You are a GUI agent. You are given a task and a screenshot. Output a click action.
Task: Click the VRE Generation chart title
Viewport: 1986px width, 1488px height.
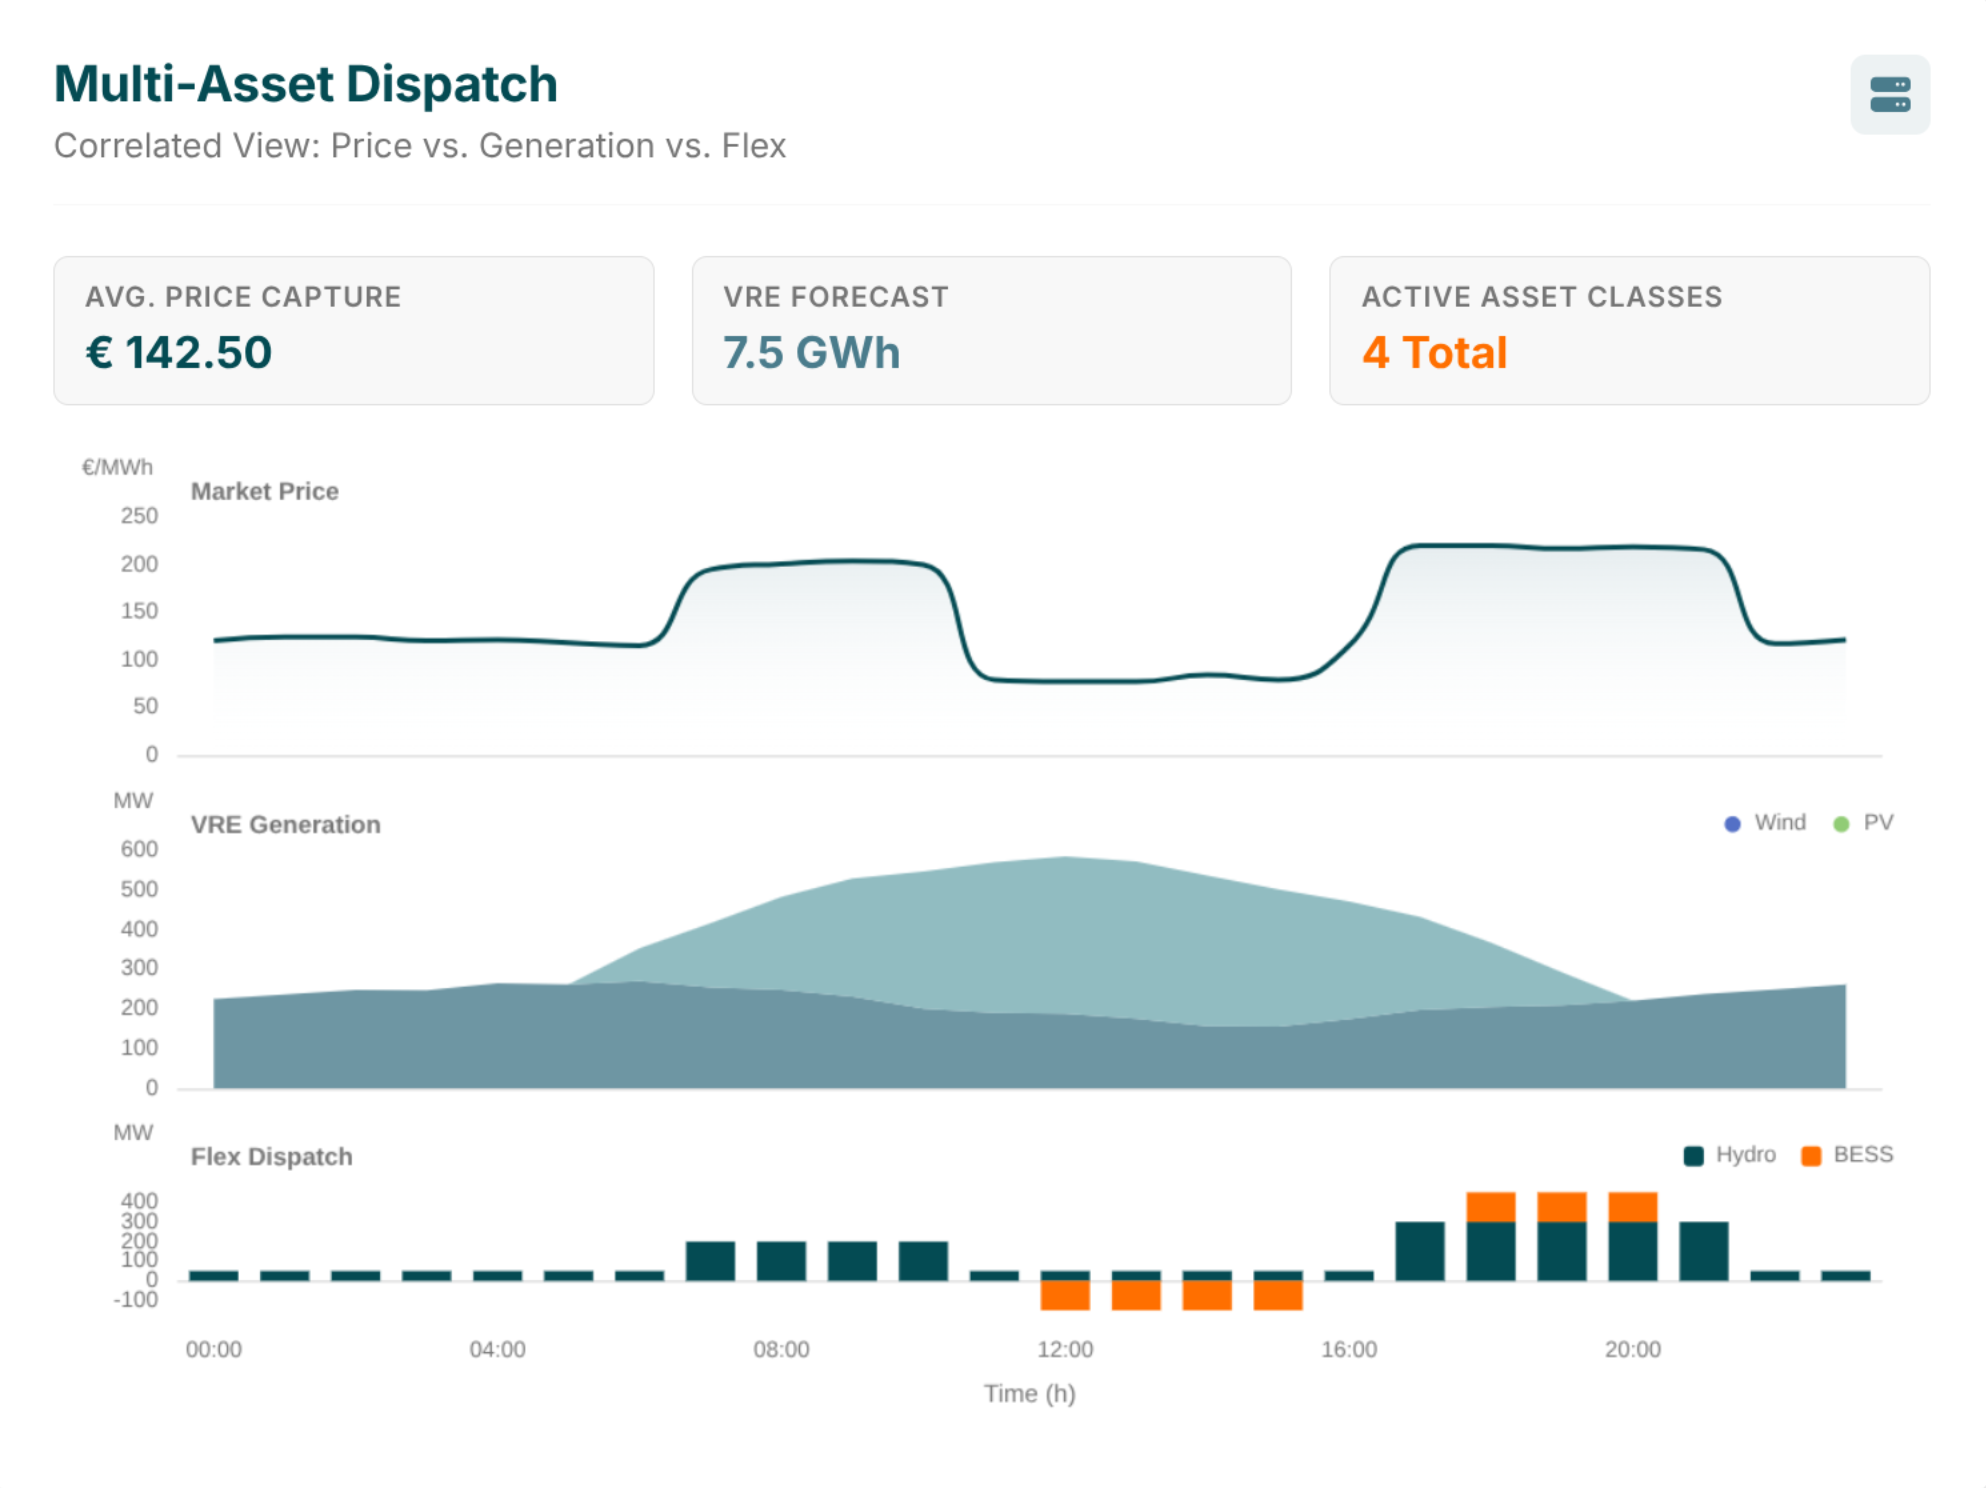[x=286, y=824]
